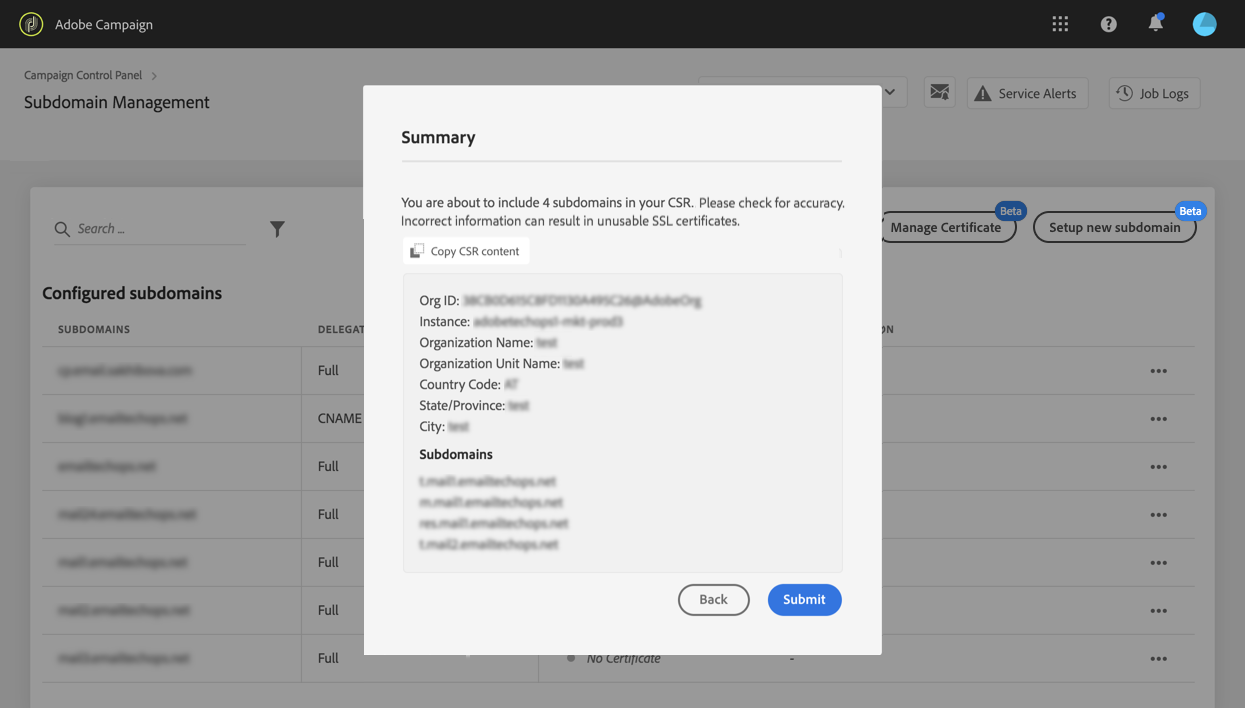Open more options for fifth subdomain row

click(x=1158, y=563)
